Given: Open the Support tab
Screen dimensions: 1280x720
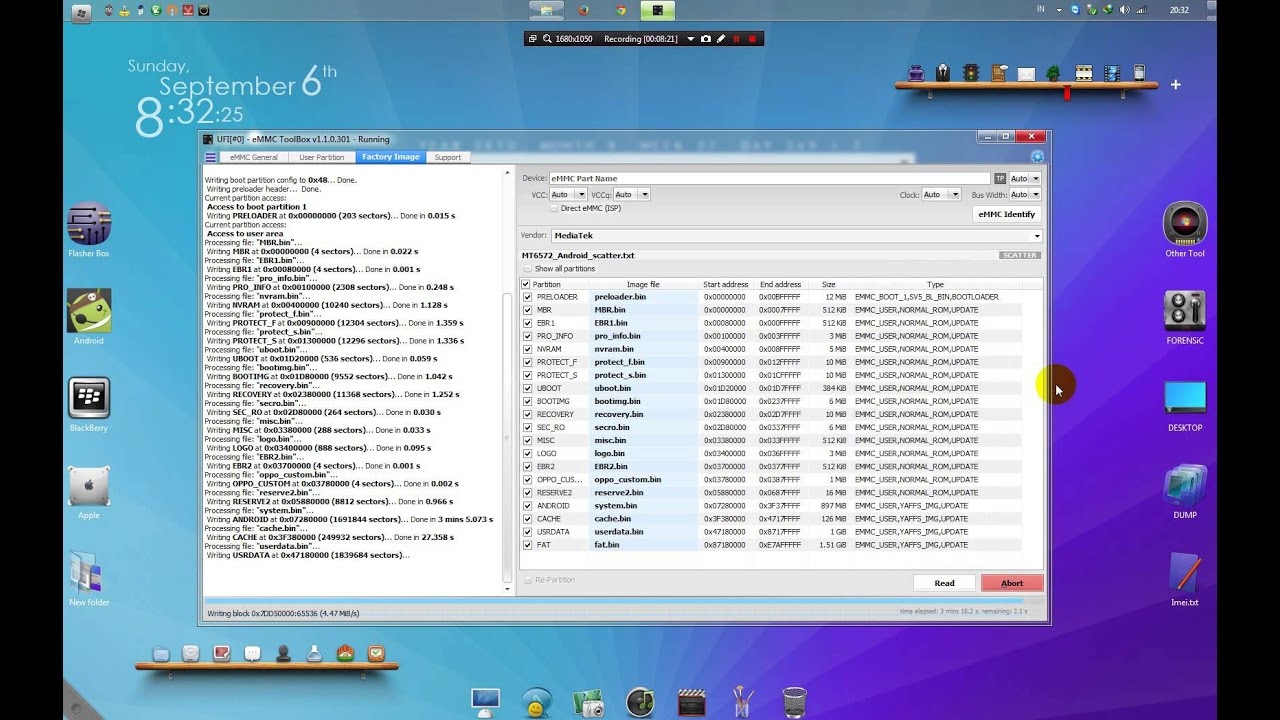Looking at the screenshot, I should 448,157.
